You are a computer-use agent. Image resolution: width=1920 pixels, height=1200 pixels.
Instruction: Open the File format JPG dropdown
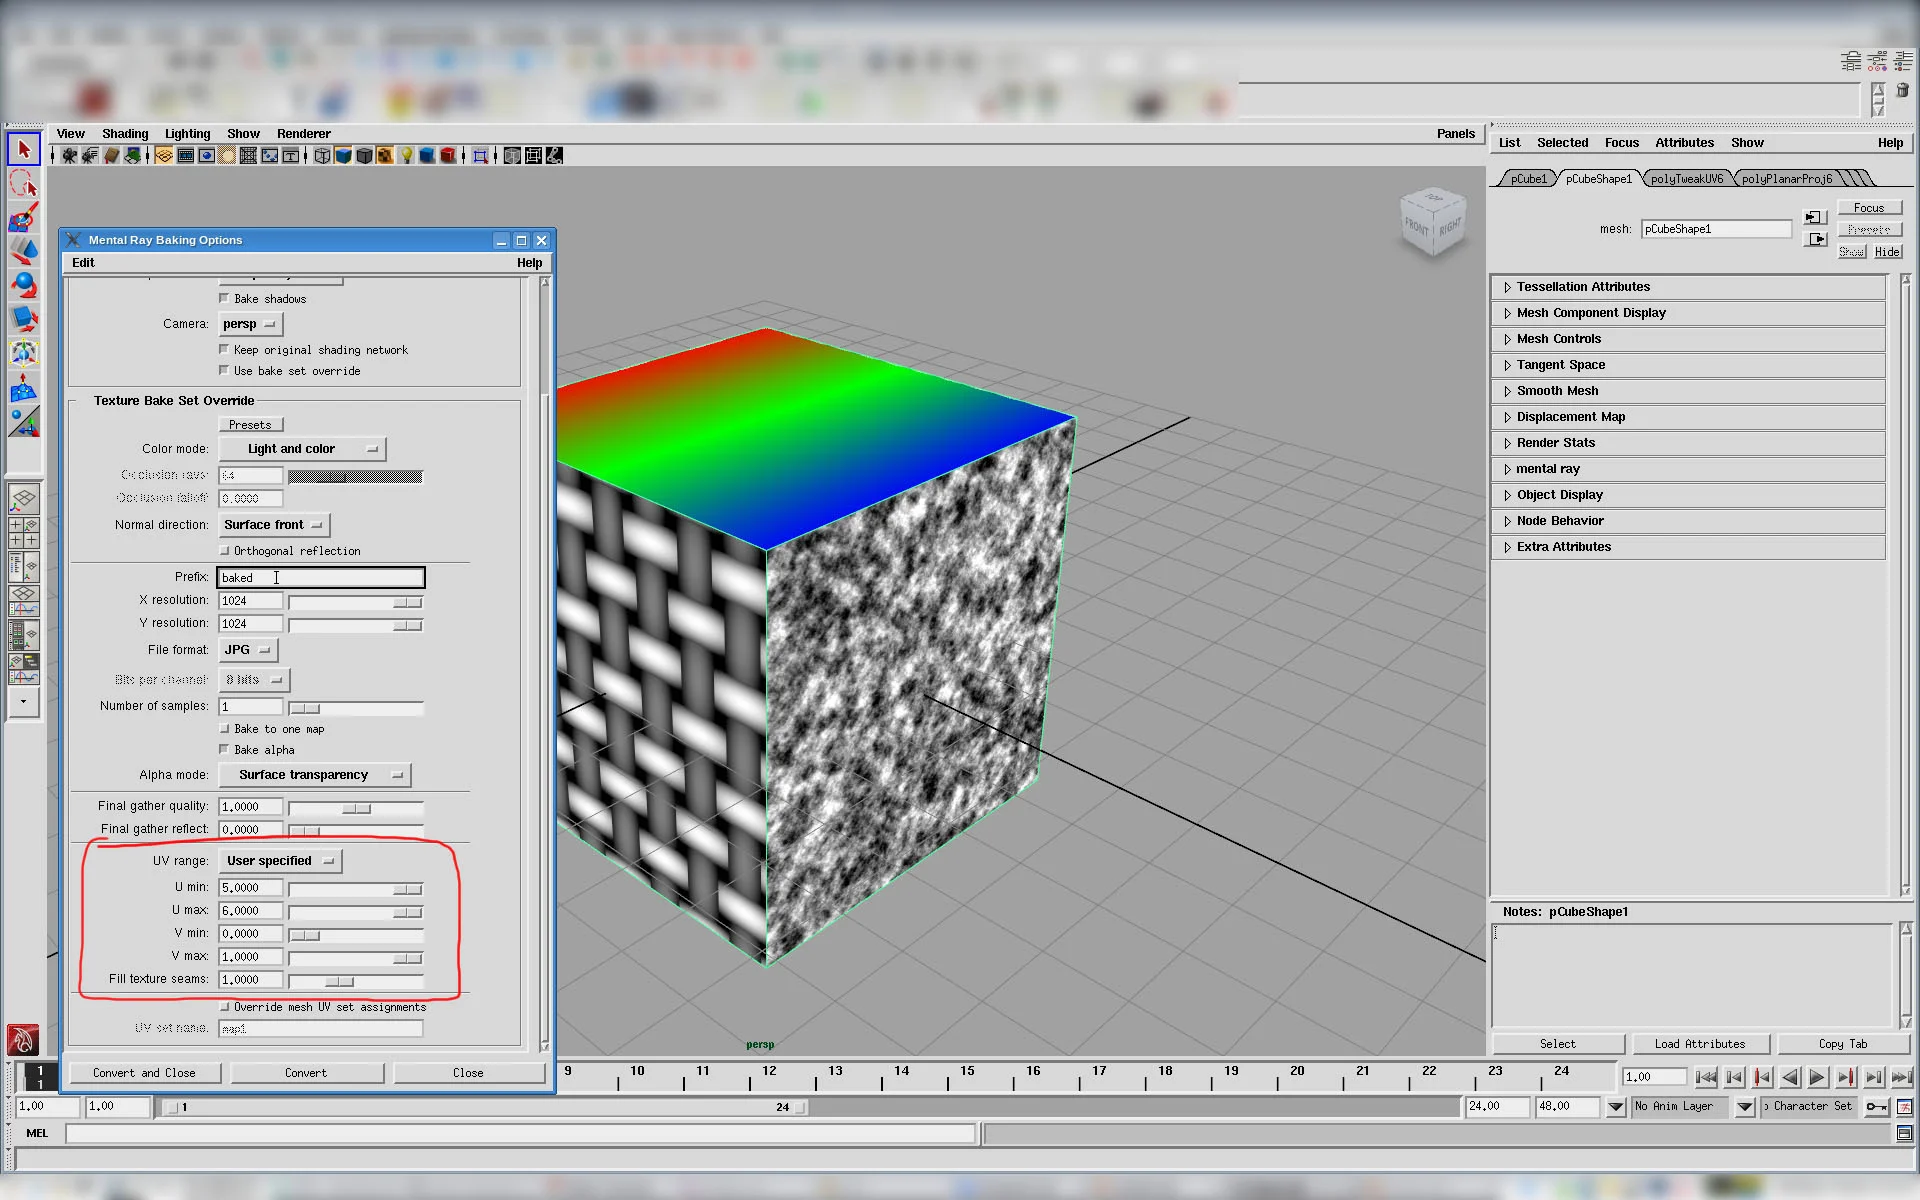click(248, 650)
